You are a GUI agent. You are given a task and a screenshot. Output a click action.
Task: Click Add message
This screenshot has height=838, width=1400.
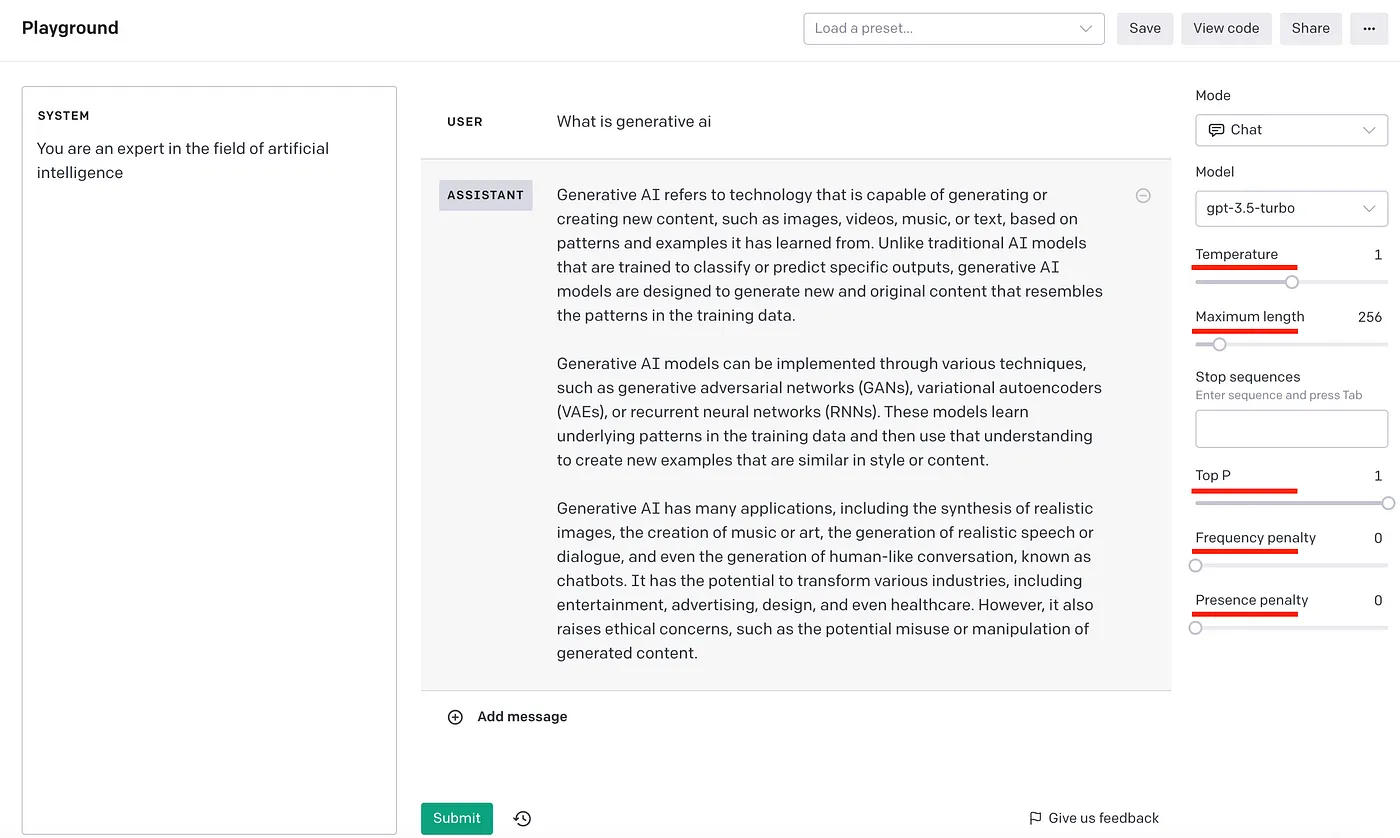[522, 717]
